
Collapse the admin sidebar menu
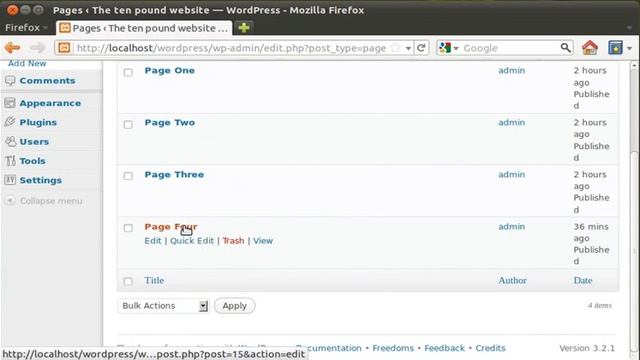(44, 200)
